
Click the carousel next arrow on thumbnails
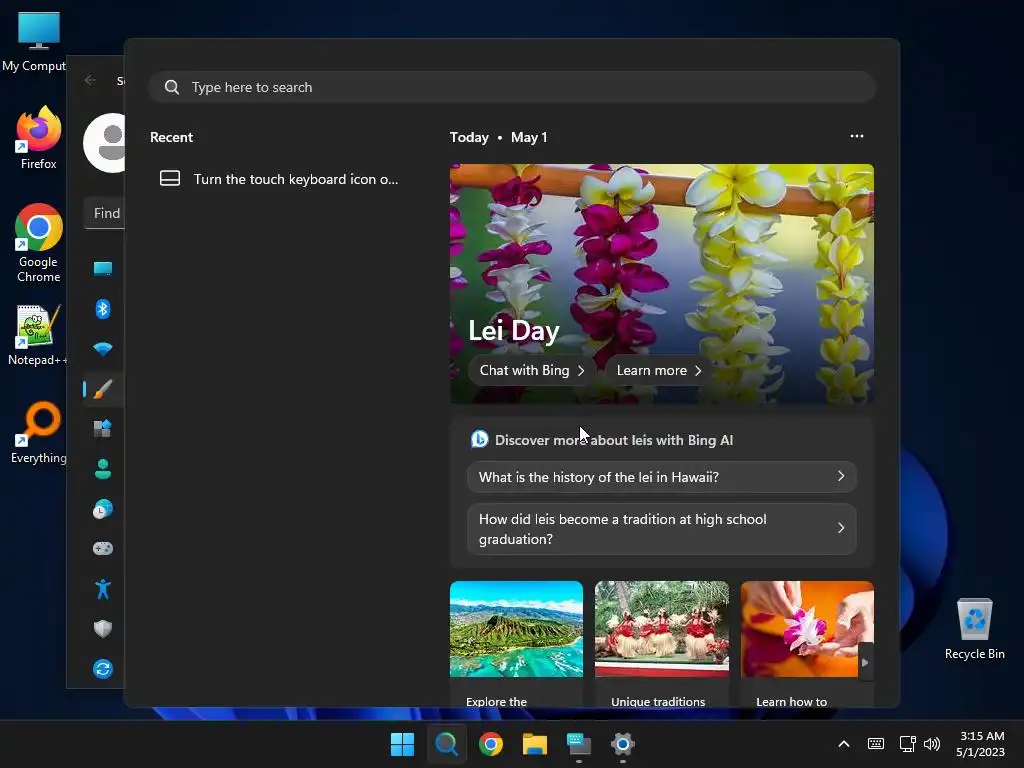(865, 662)
